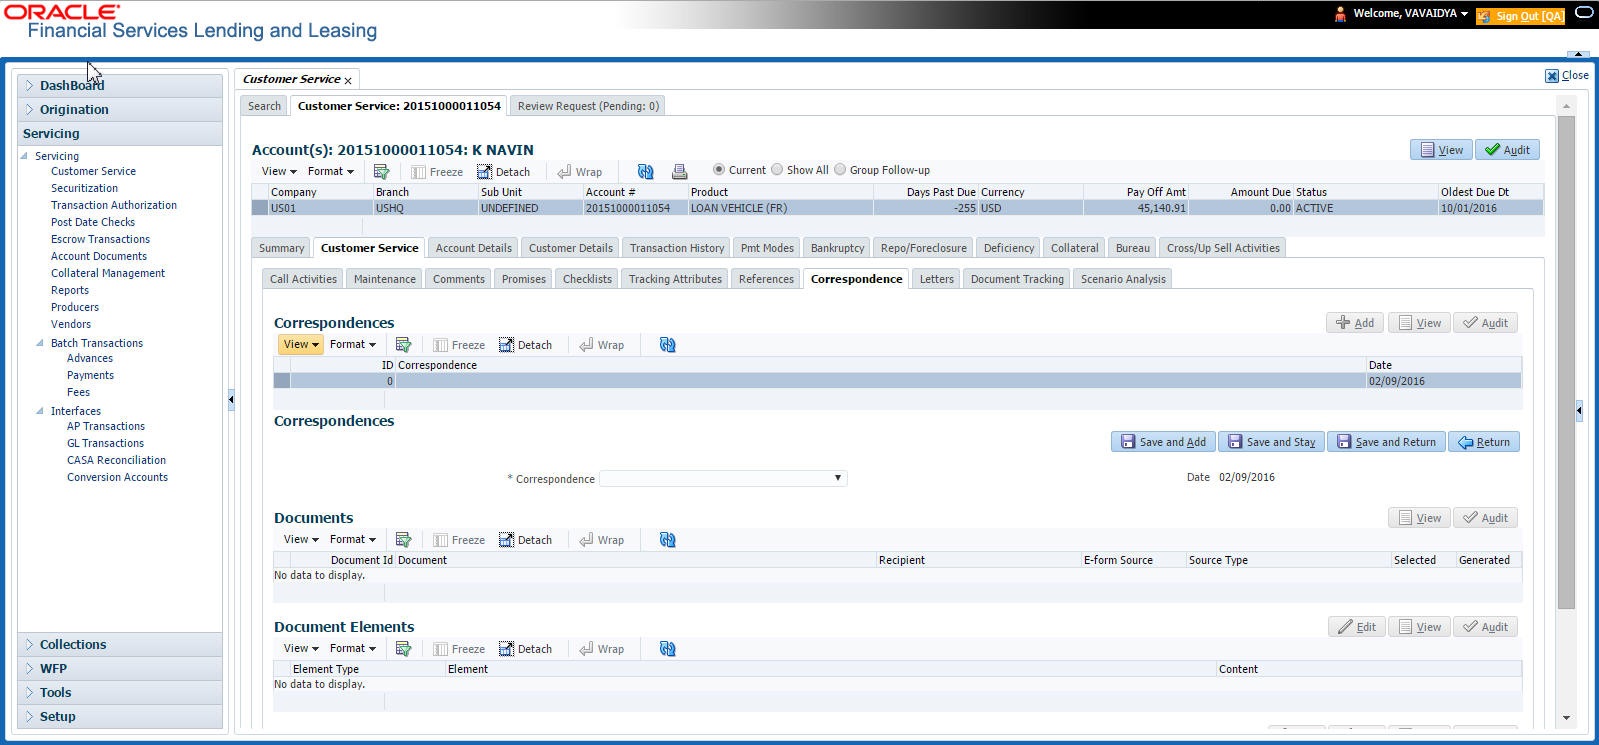Collapse the left navigation pane with the splitter arrow
The width and height of the screenshot is (1599, 745).
coord(231,399)
